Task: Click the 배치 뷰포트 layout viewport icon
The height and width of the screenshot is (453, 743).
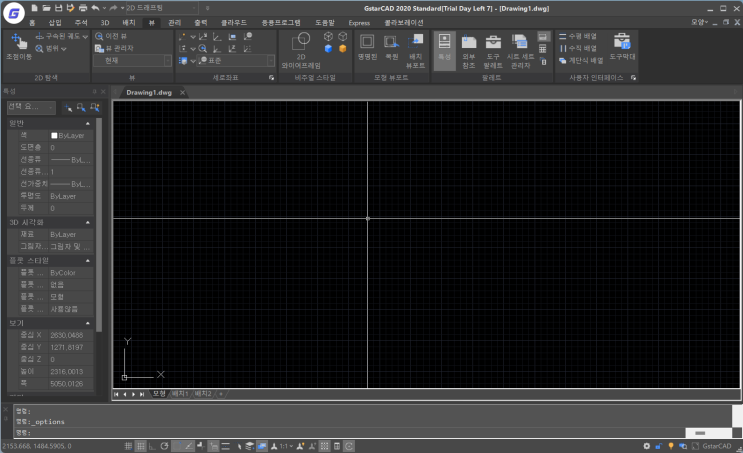Action: pyautogui.click(x=416, y=51)
